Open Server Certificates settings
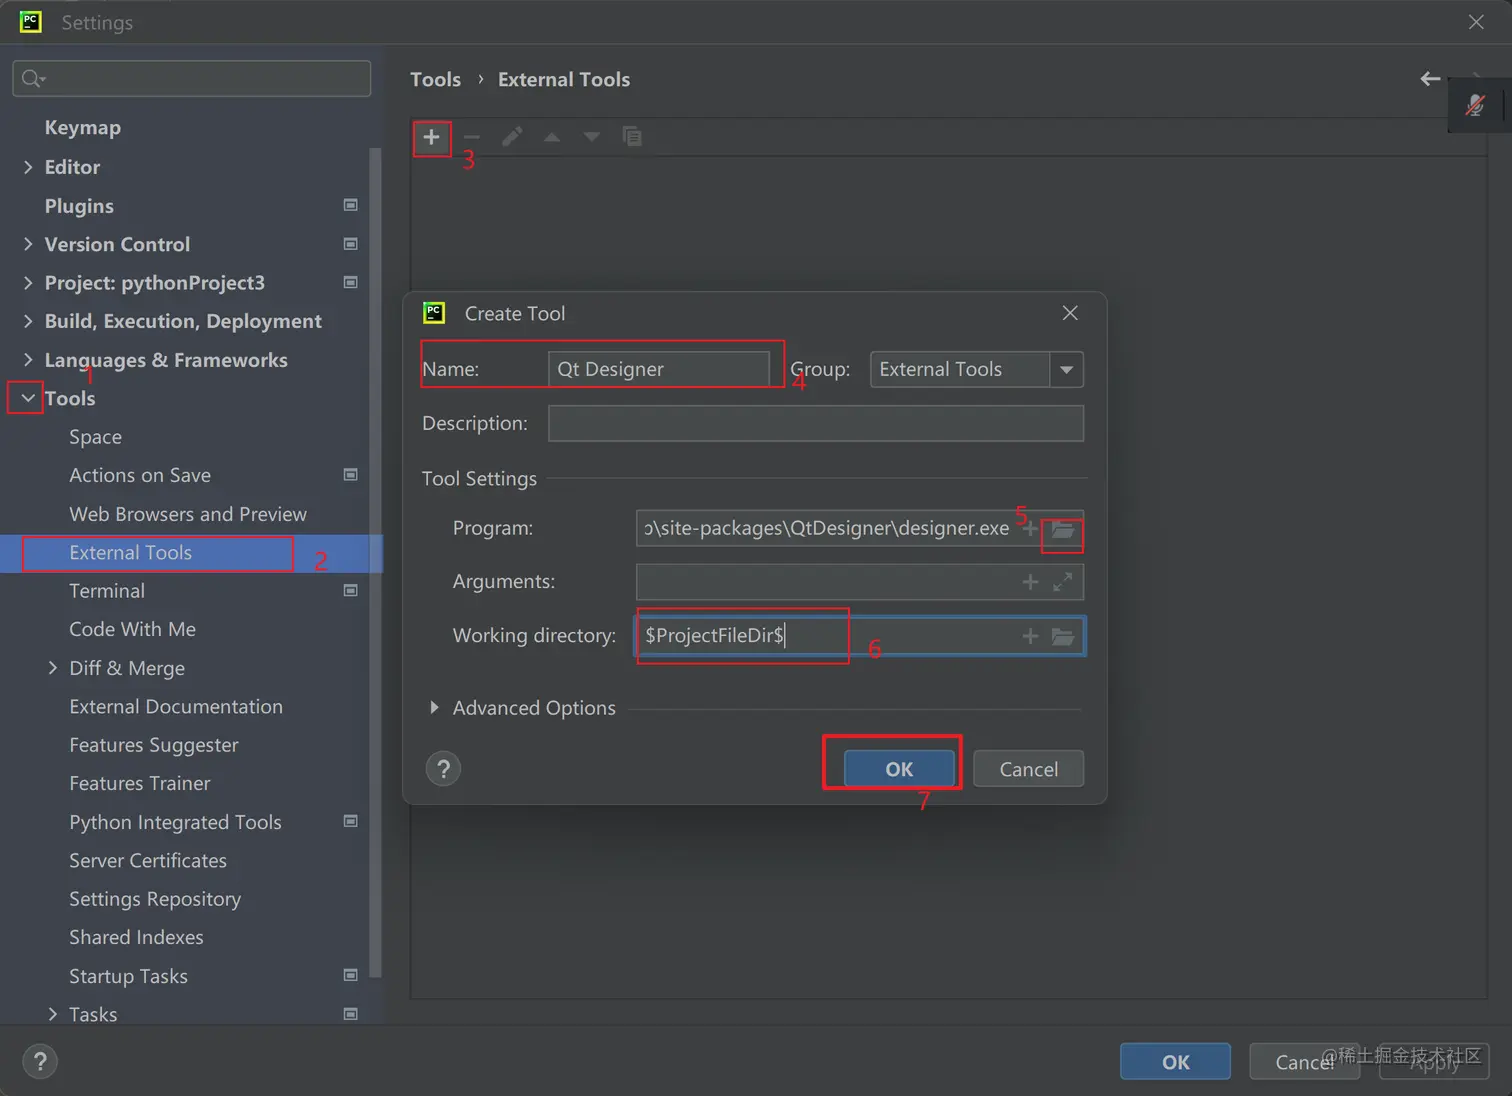 tap(148, 861)
